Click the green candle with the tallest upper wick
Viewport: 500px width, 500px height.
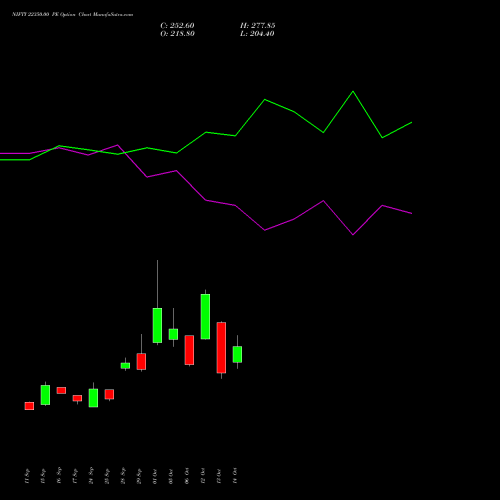pyautogui.click(x=157, y=325)
